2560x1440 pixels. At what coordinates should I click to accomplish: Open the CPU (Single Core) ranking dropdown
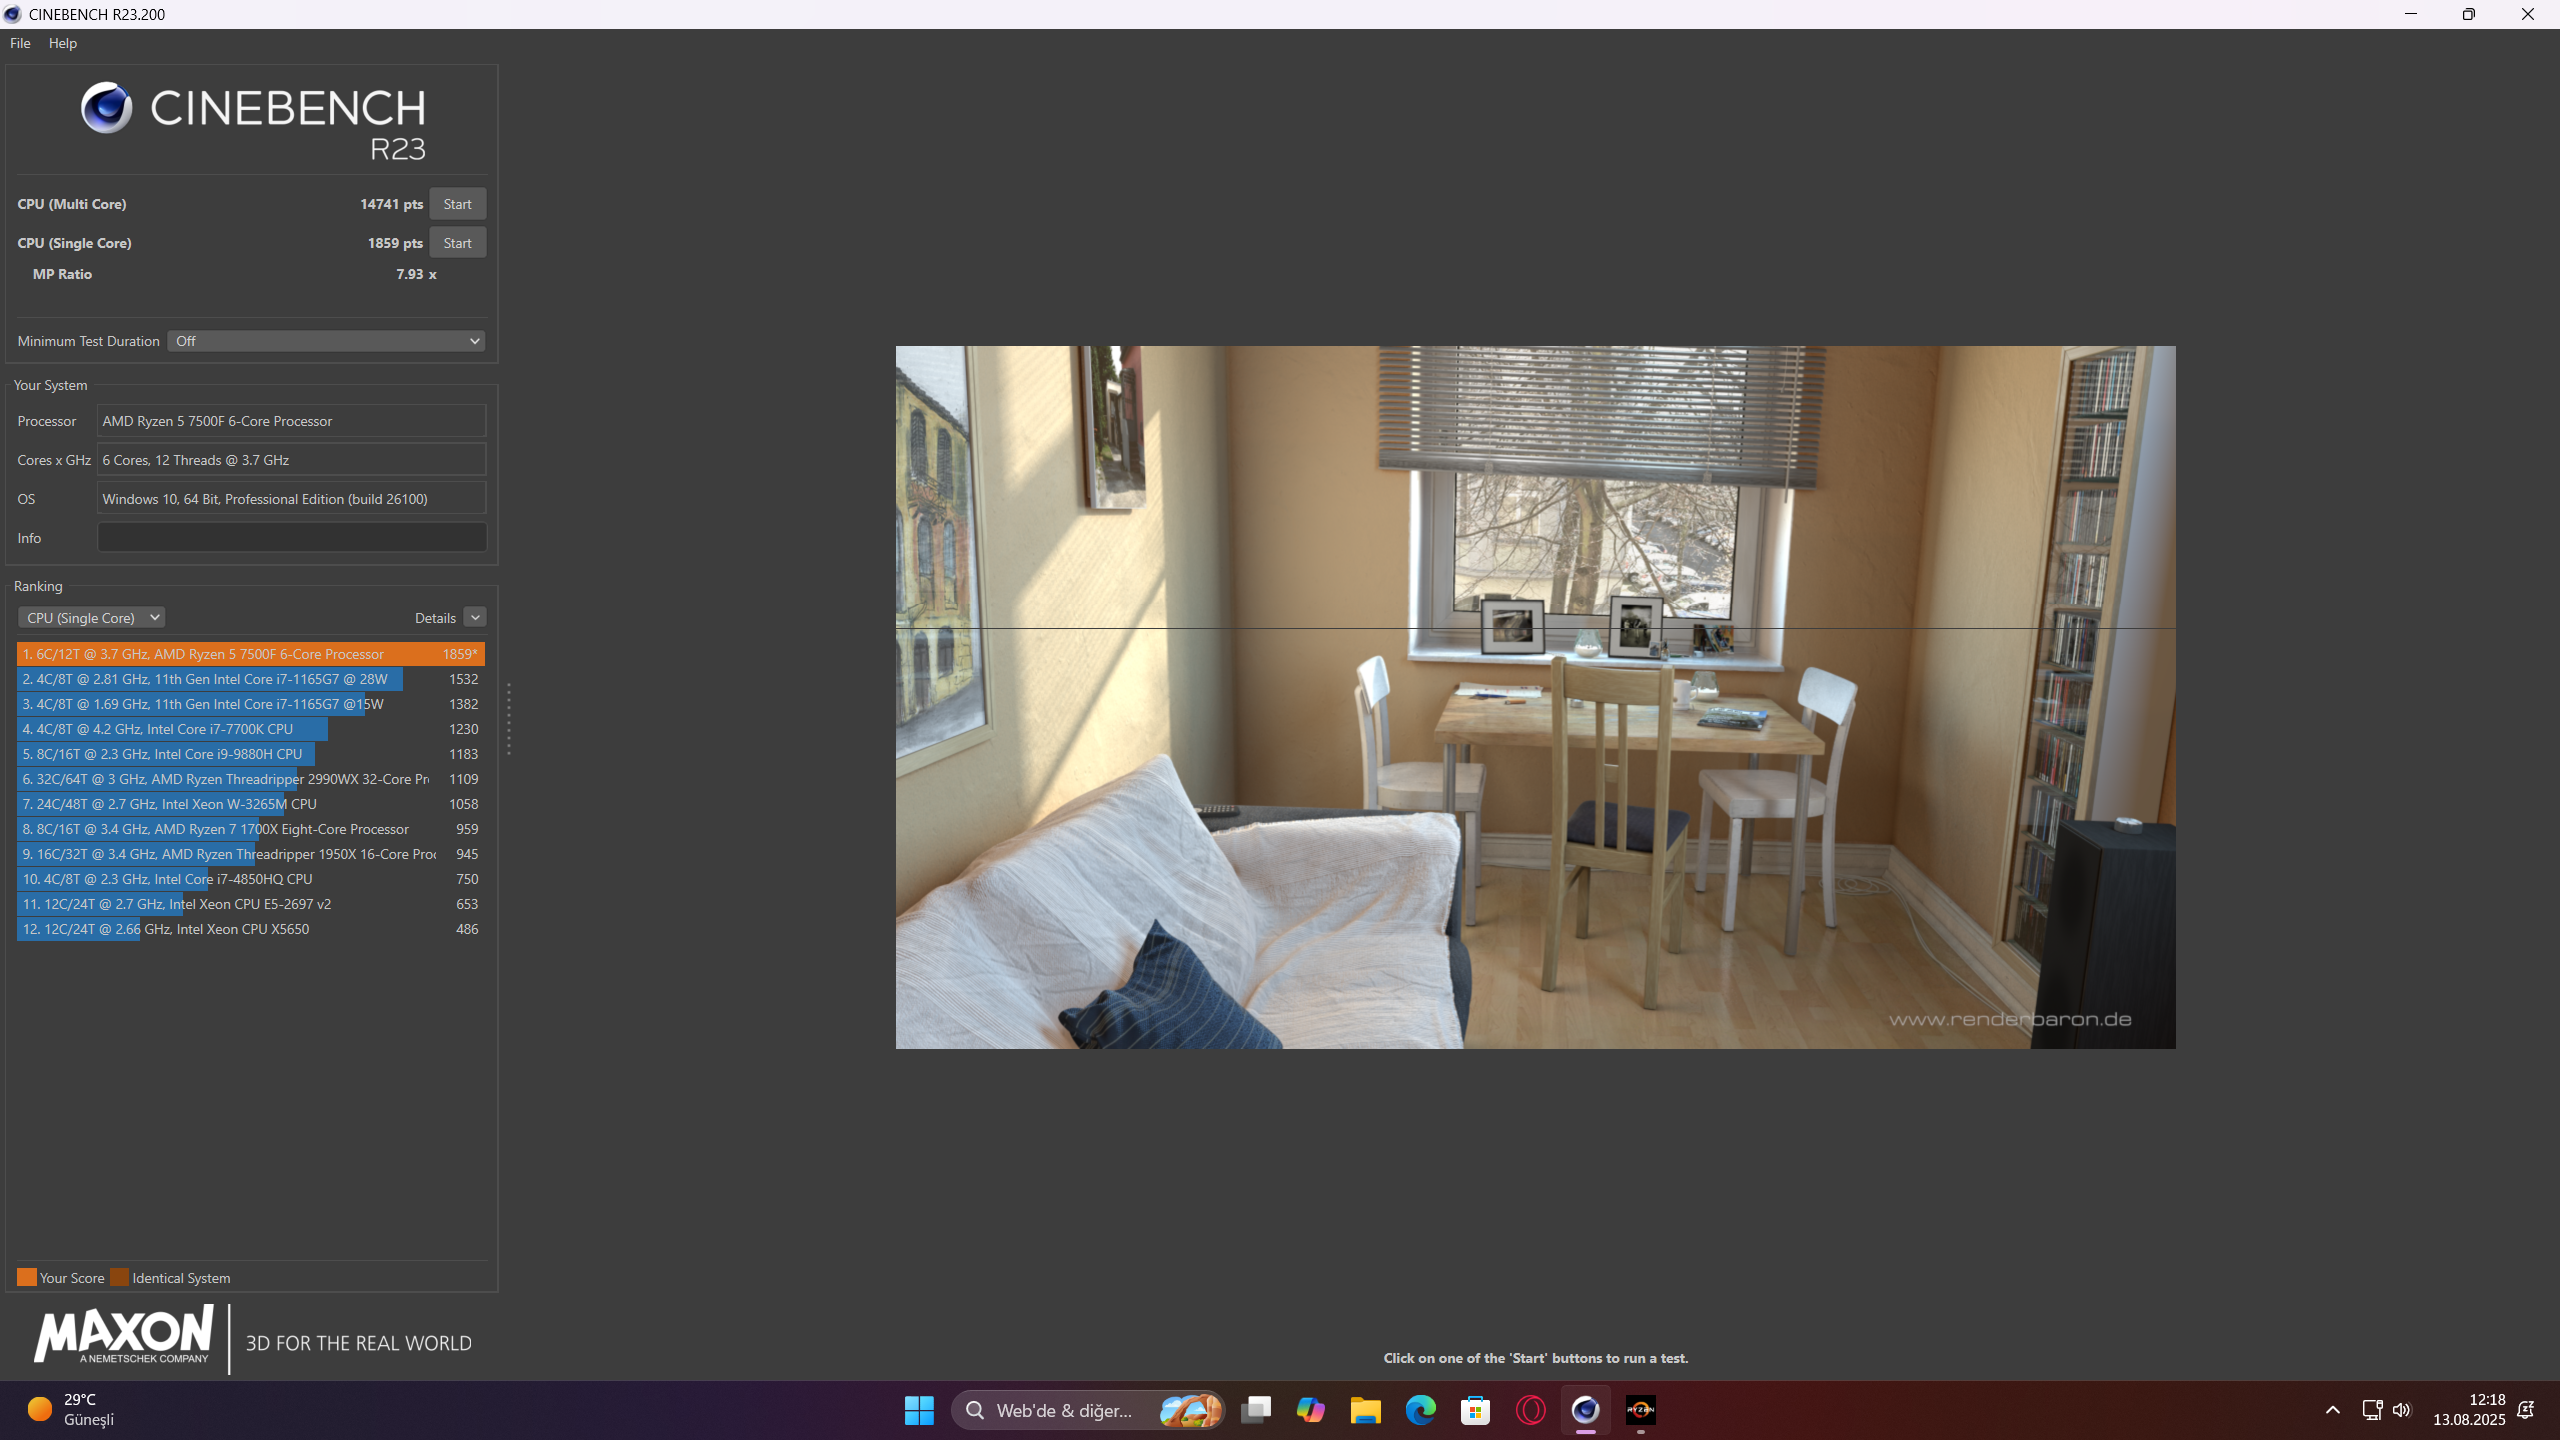[x=91, y=618]
